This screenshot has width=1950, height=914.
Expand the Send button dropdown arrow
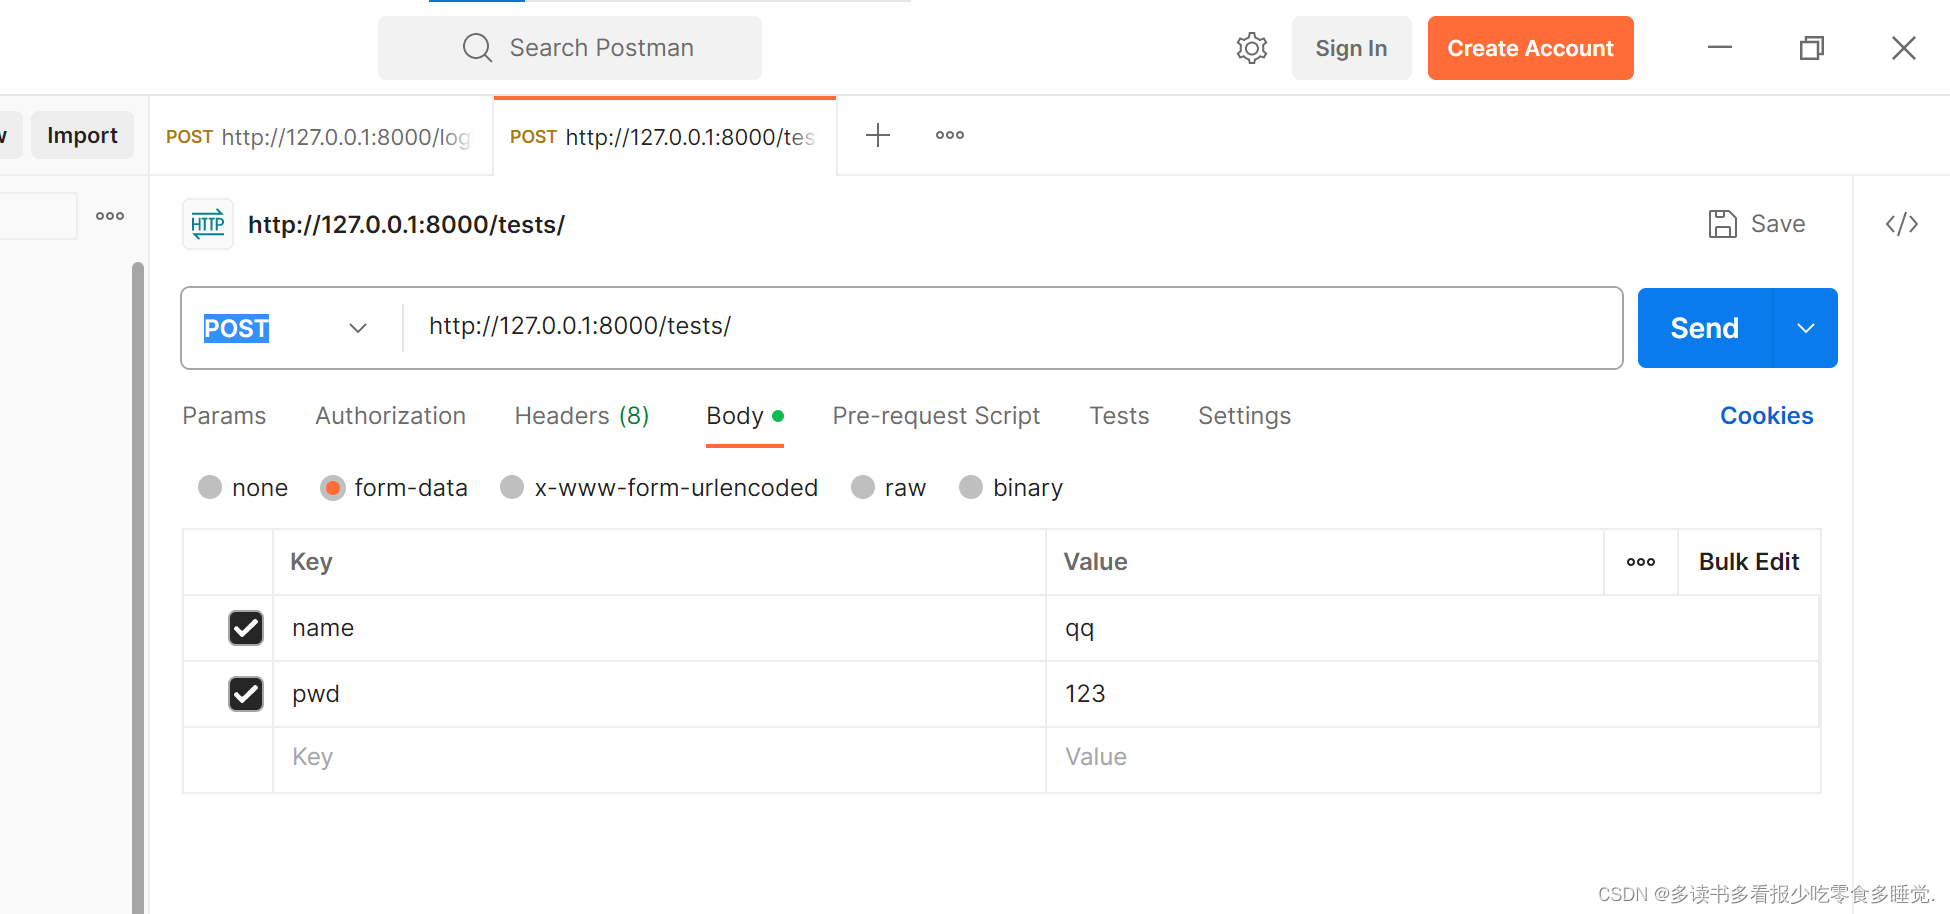1805,328
